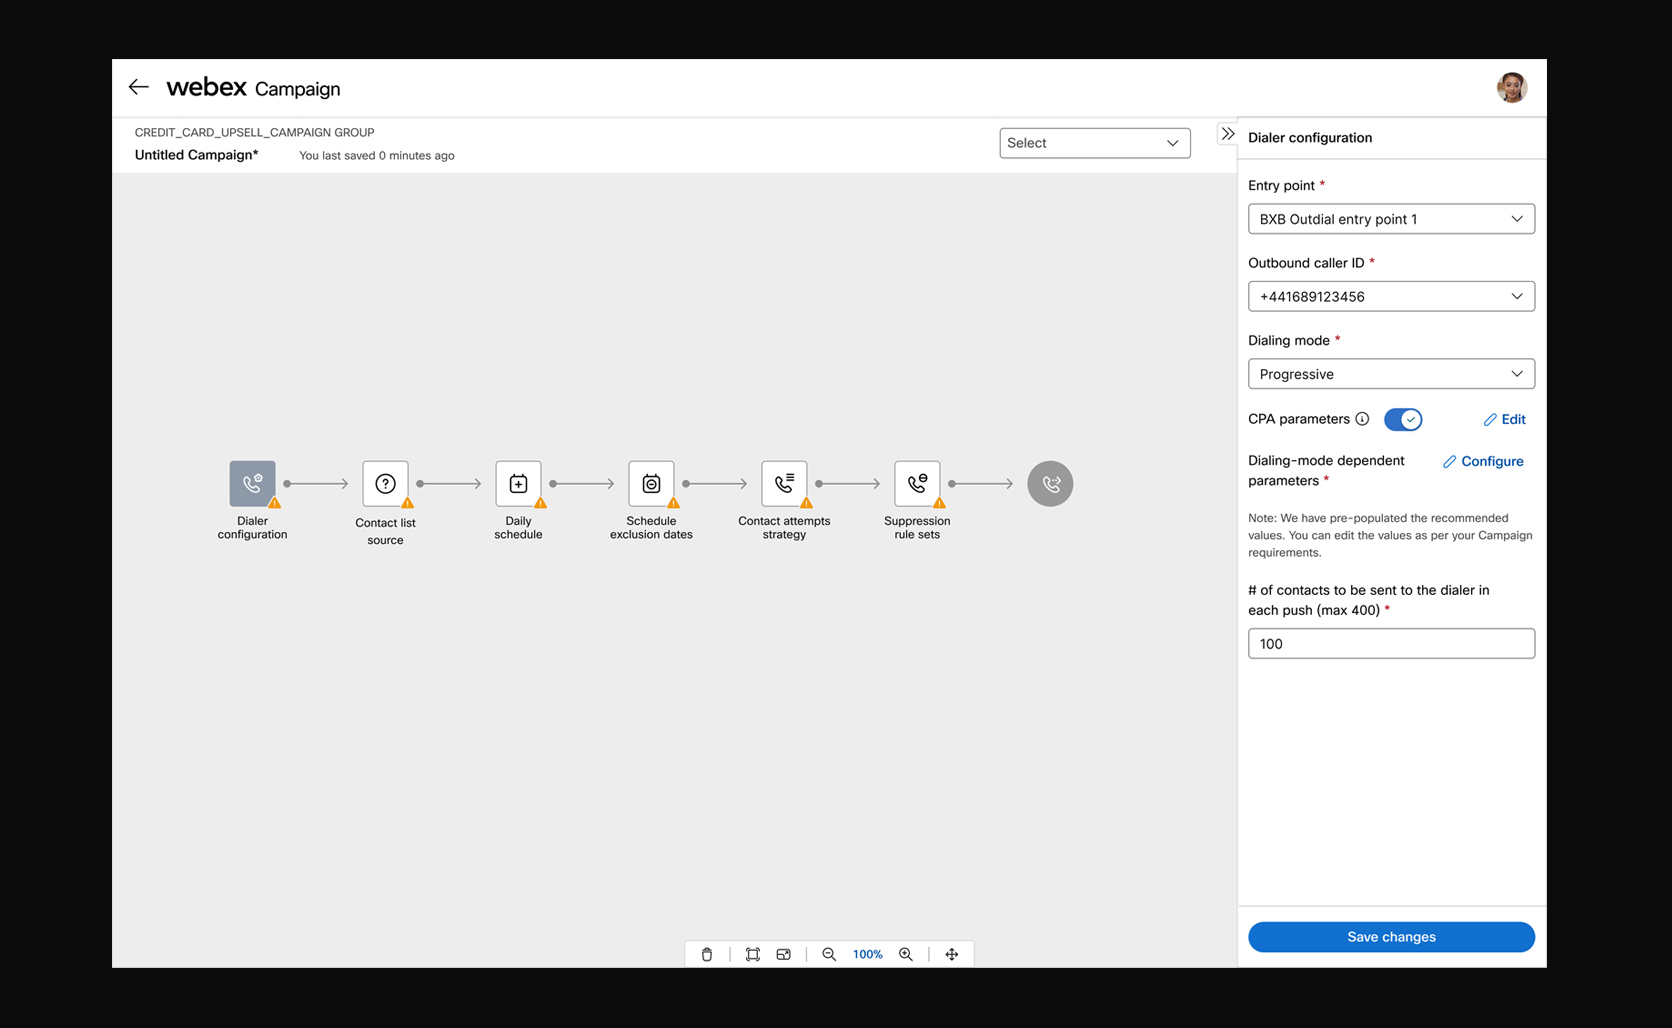This screenshot has height=1028, width=1672.
Task: Click the trash delete icon in canvas toolbar
Action: point(707,954)
